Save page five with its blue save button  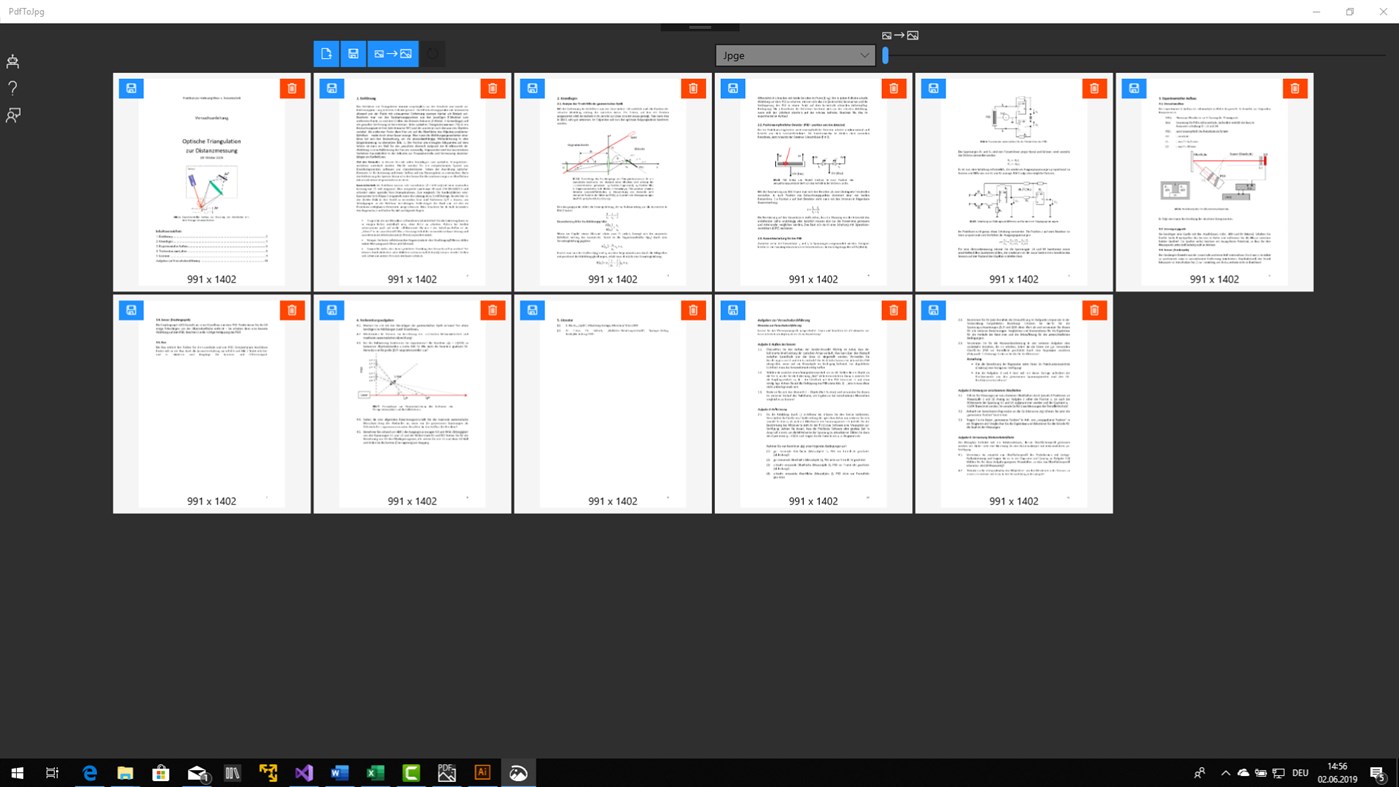932,88
